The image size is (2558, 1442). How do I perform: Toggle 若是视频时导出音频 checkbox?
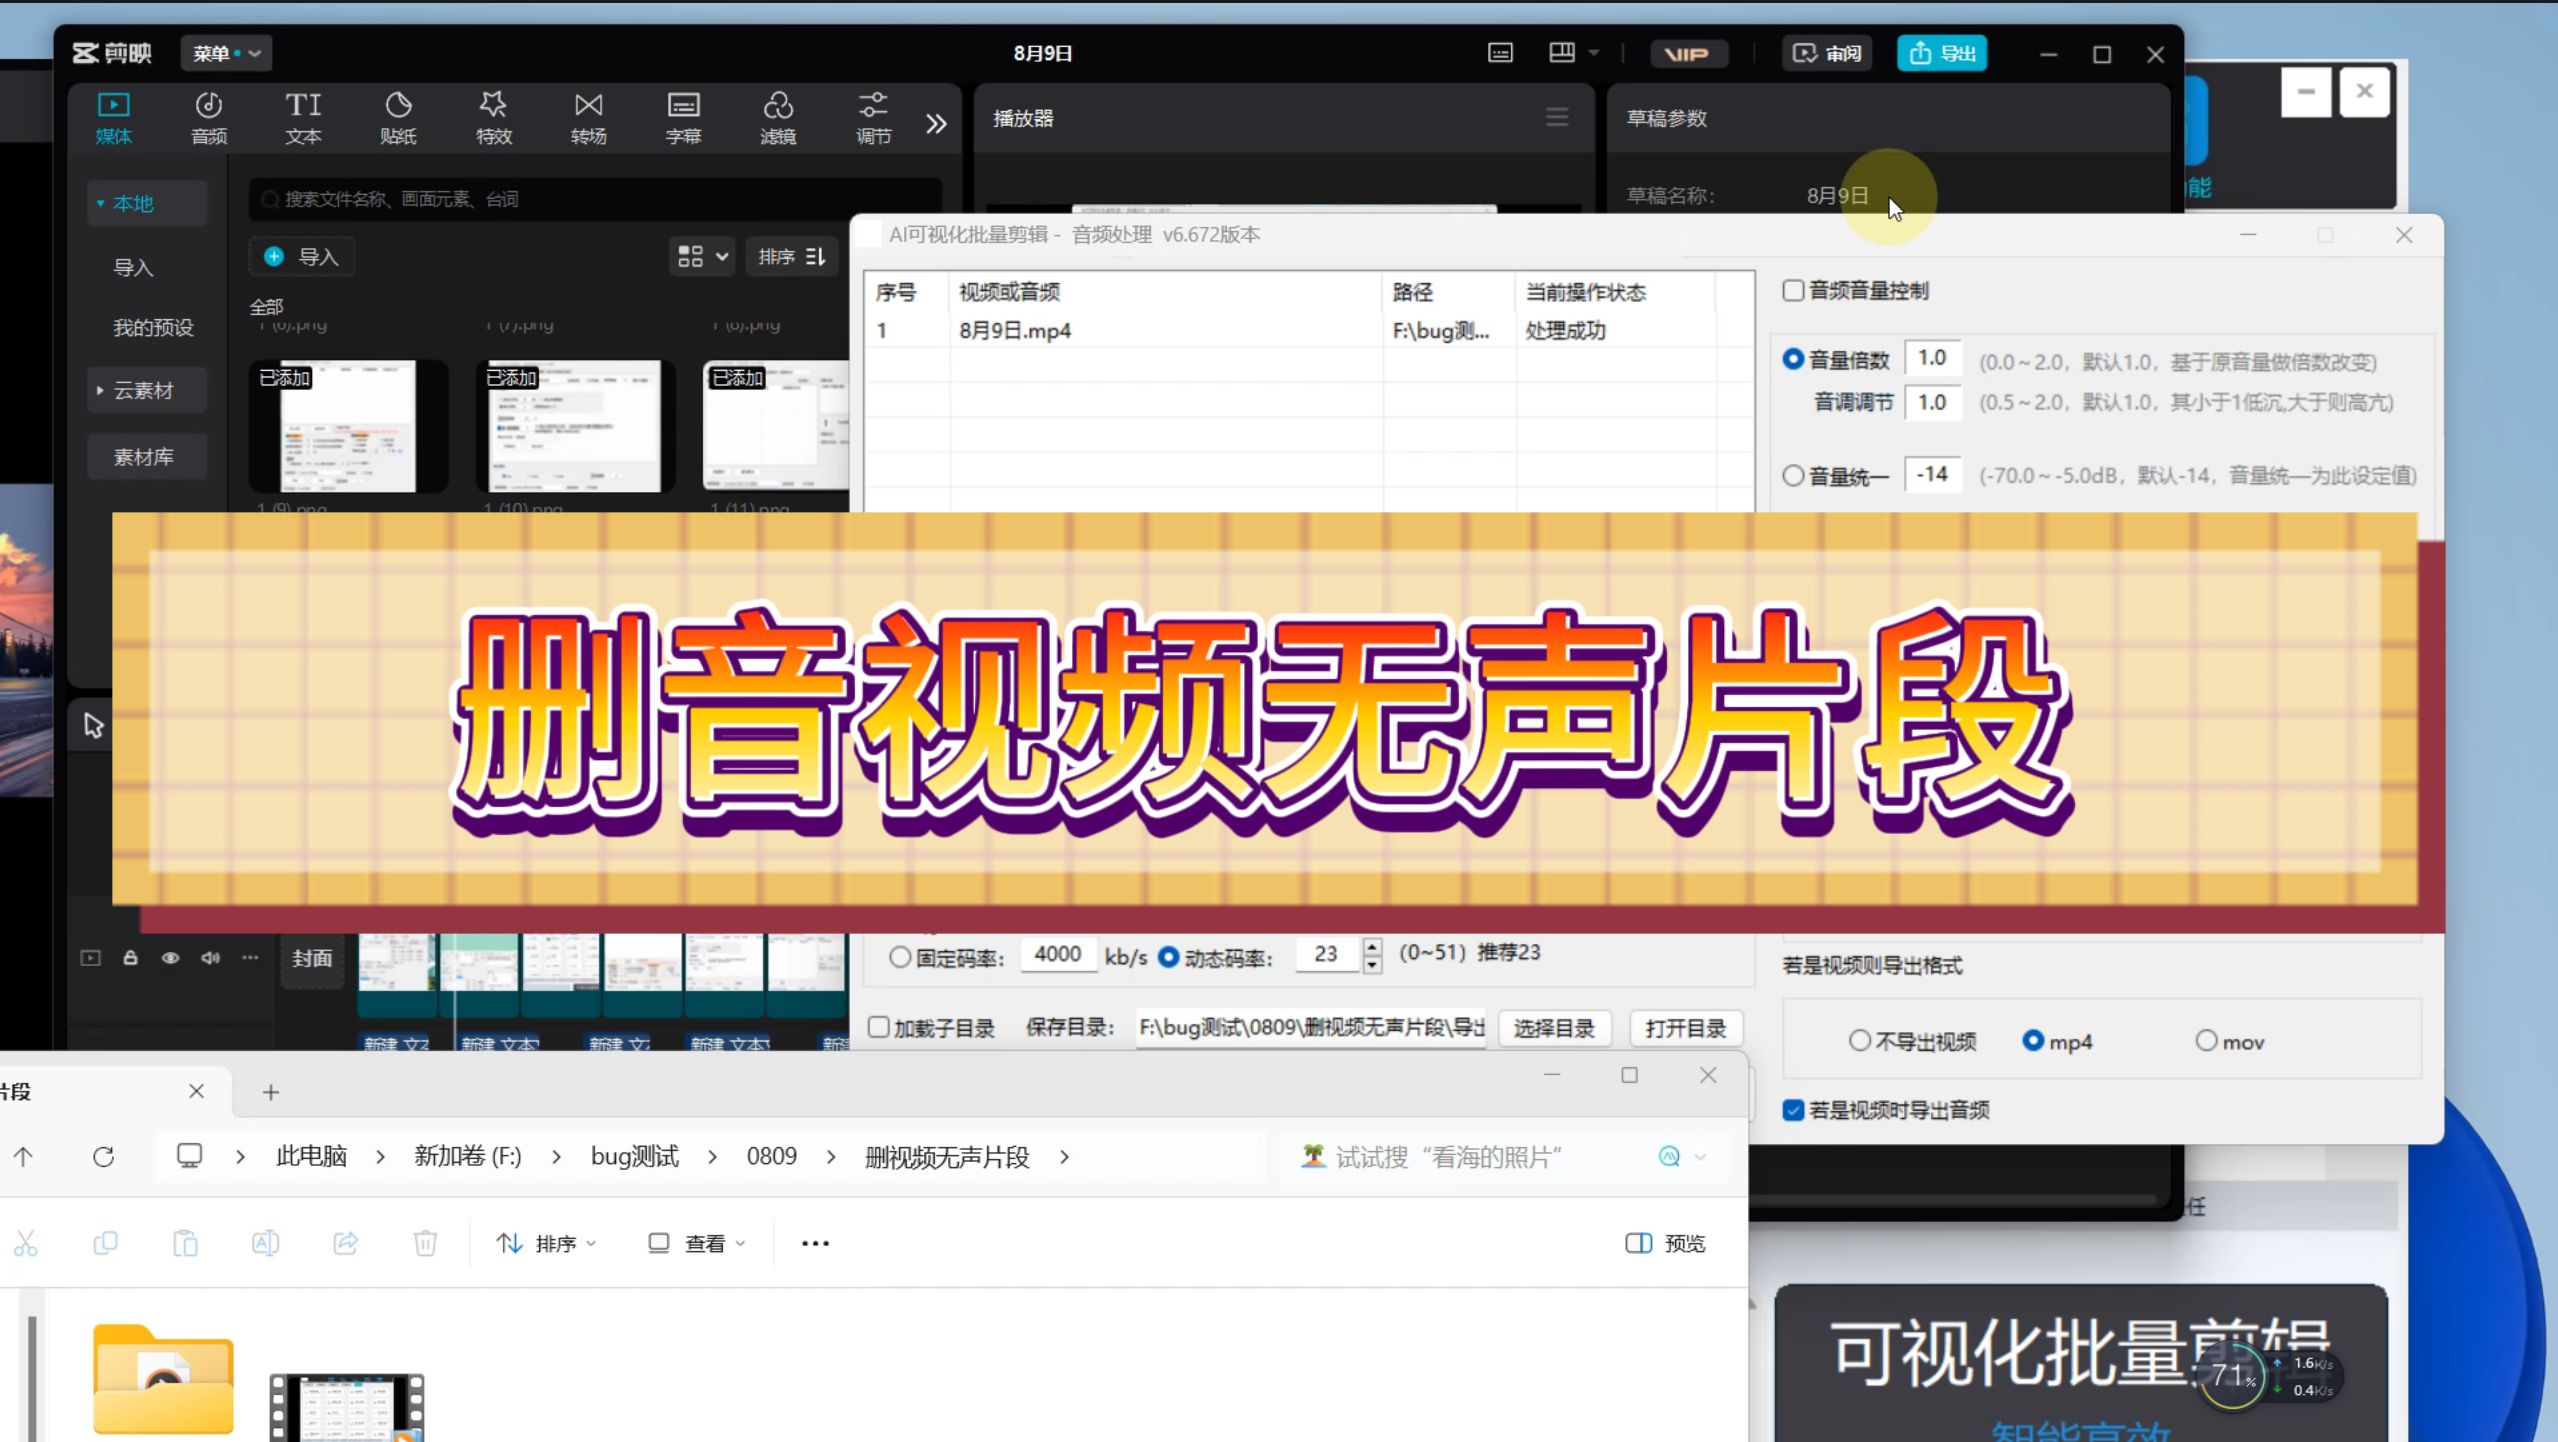(1794, 1111)
